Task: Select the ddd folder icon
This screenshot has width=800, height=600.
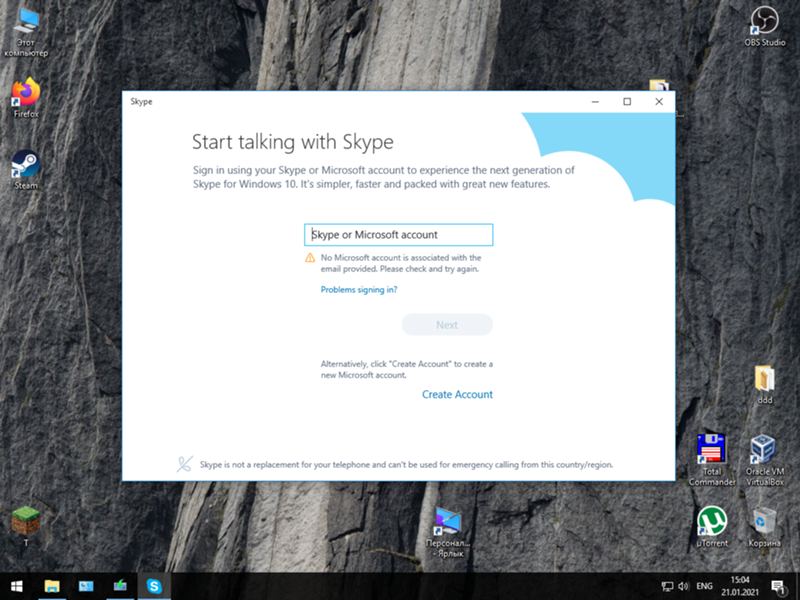Action: (x=764, y=384)
